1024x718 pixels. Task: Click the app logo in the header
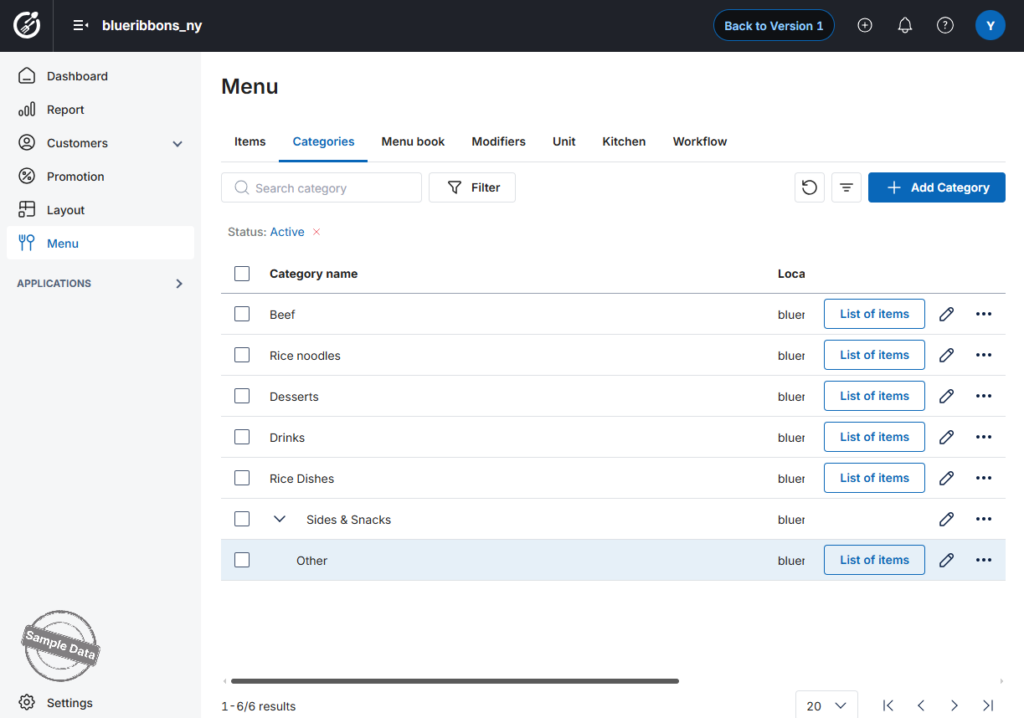27,25
